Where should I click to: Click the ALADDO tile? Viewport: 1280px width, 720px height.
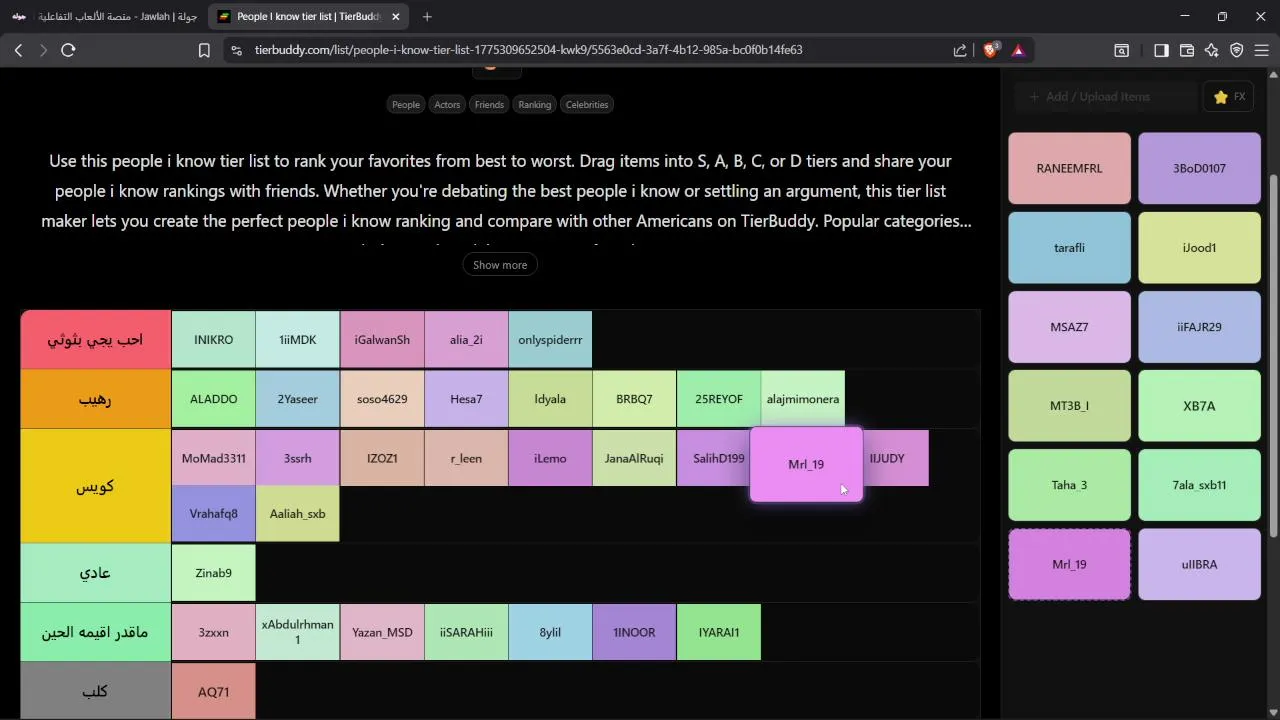(213, 399)
